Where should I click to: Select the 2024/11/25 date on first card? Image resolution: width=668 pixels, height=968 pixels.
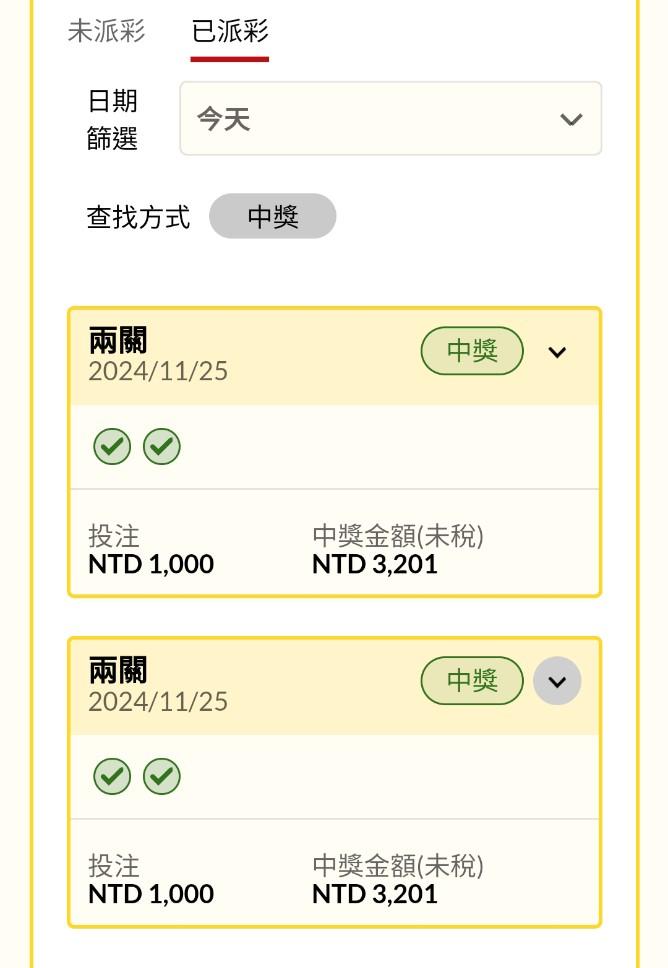tap(158, 372)
